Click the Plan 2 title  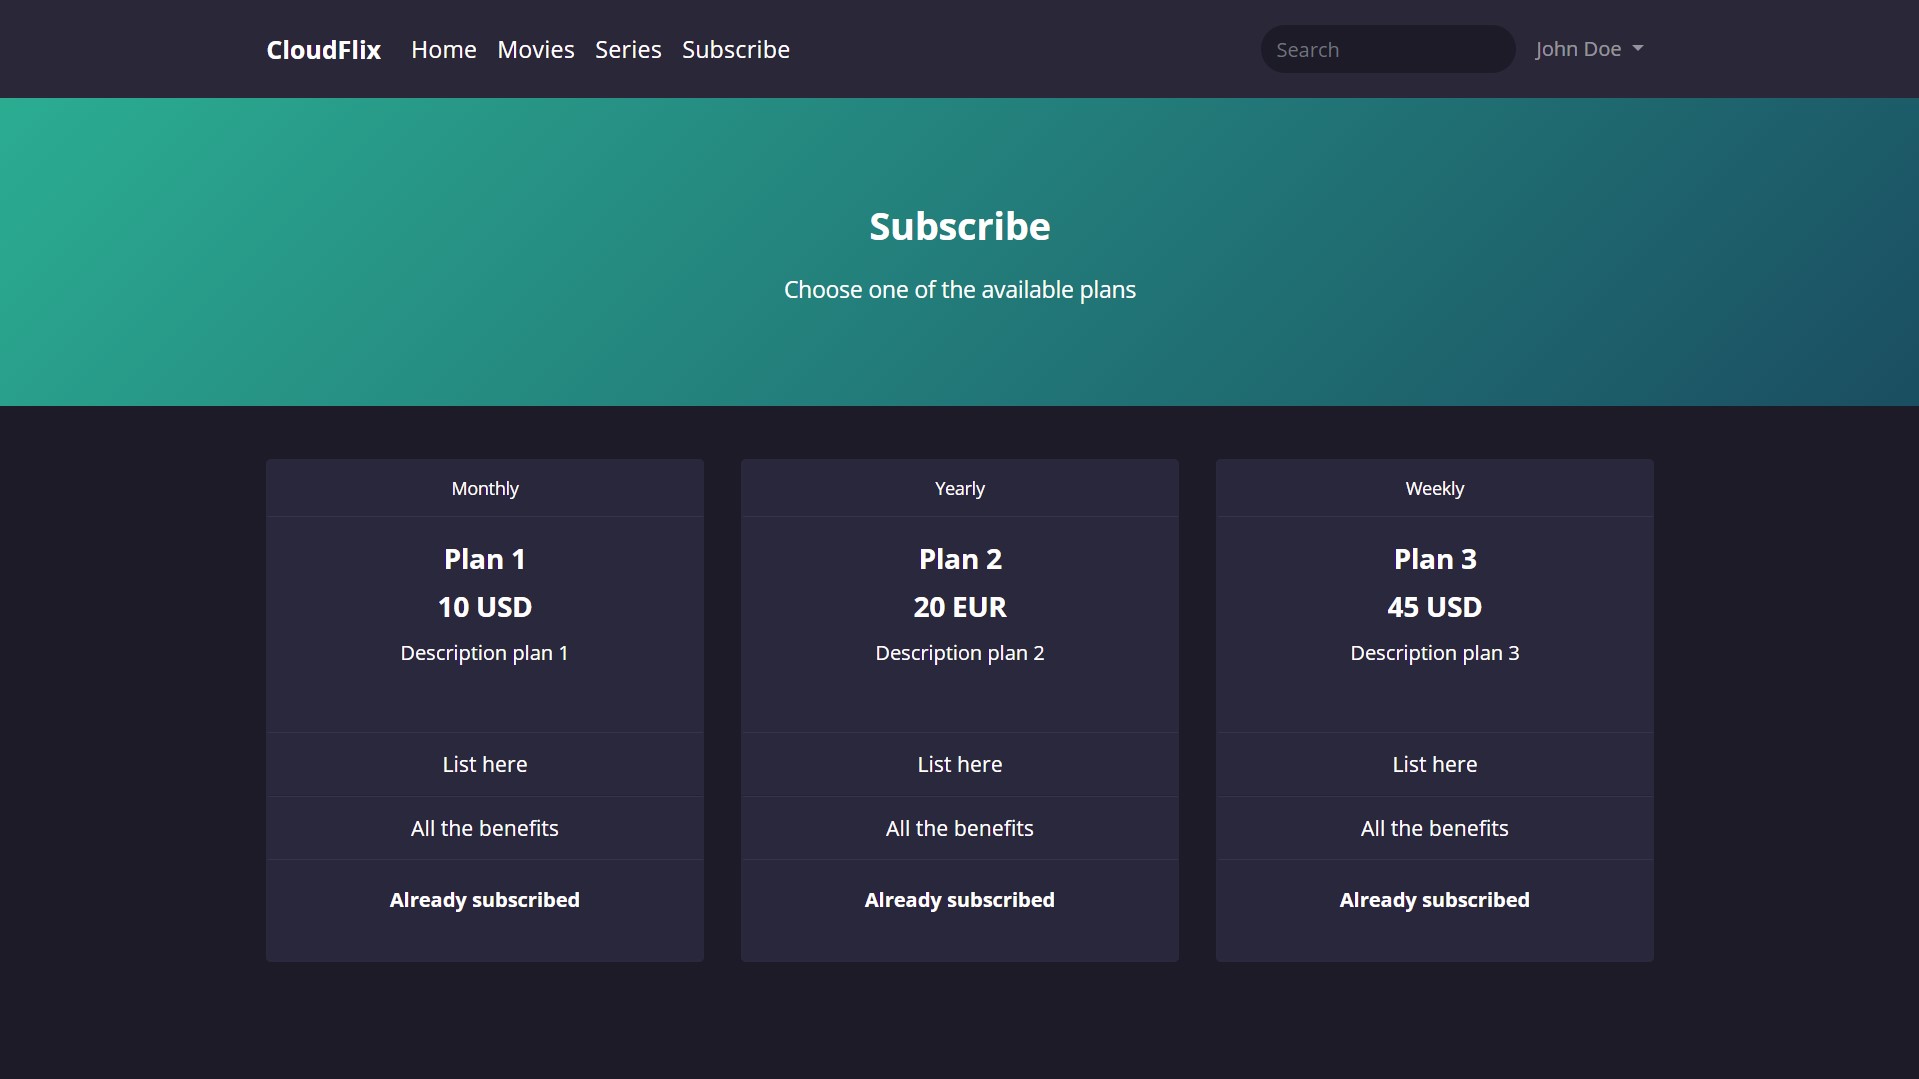(960, 559)
